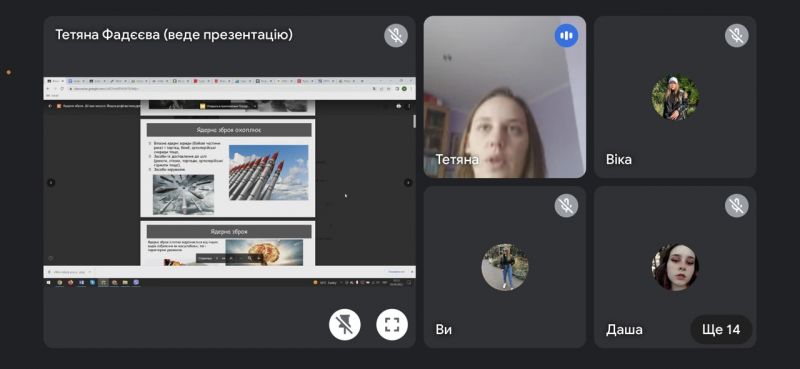Screen dimensions: 800x369
Task: Click Віка's muted microphone icon
Action: click(x=737, y=36)
